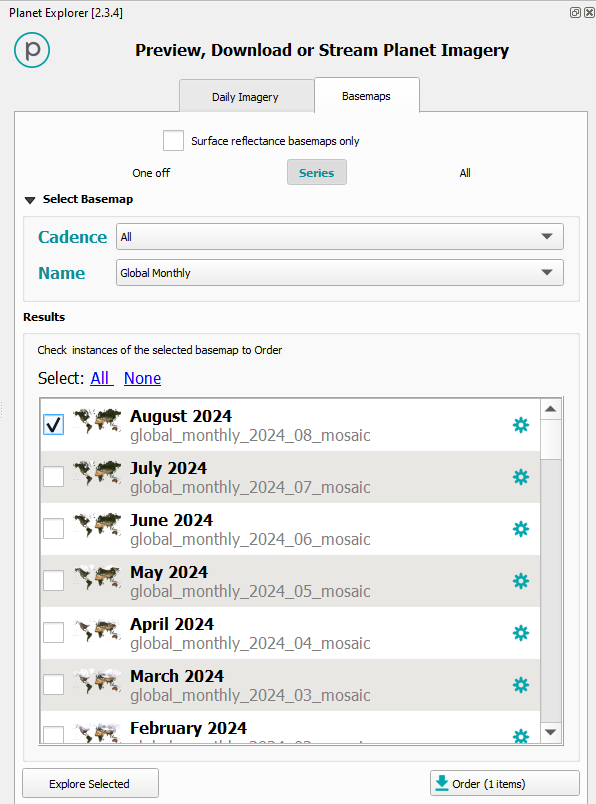
Task: Click Order (1 items) button
Action: coord(505,783)
